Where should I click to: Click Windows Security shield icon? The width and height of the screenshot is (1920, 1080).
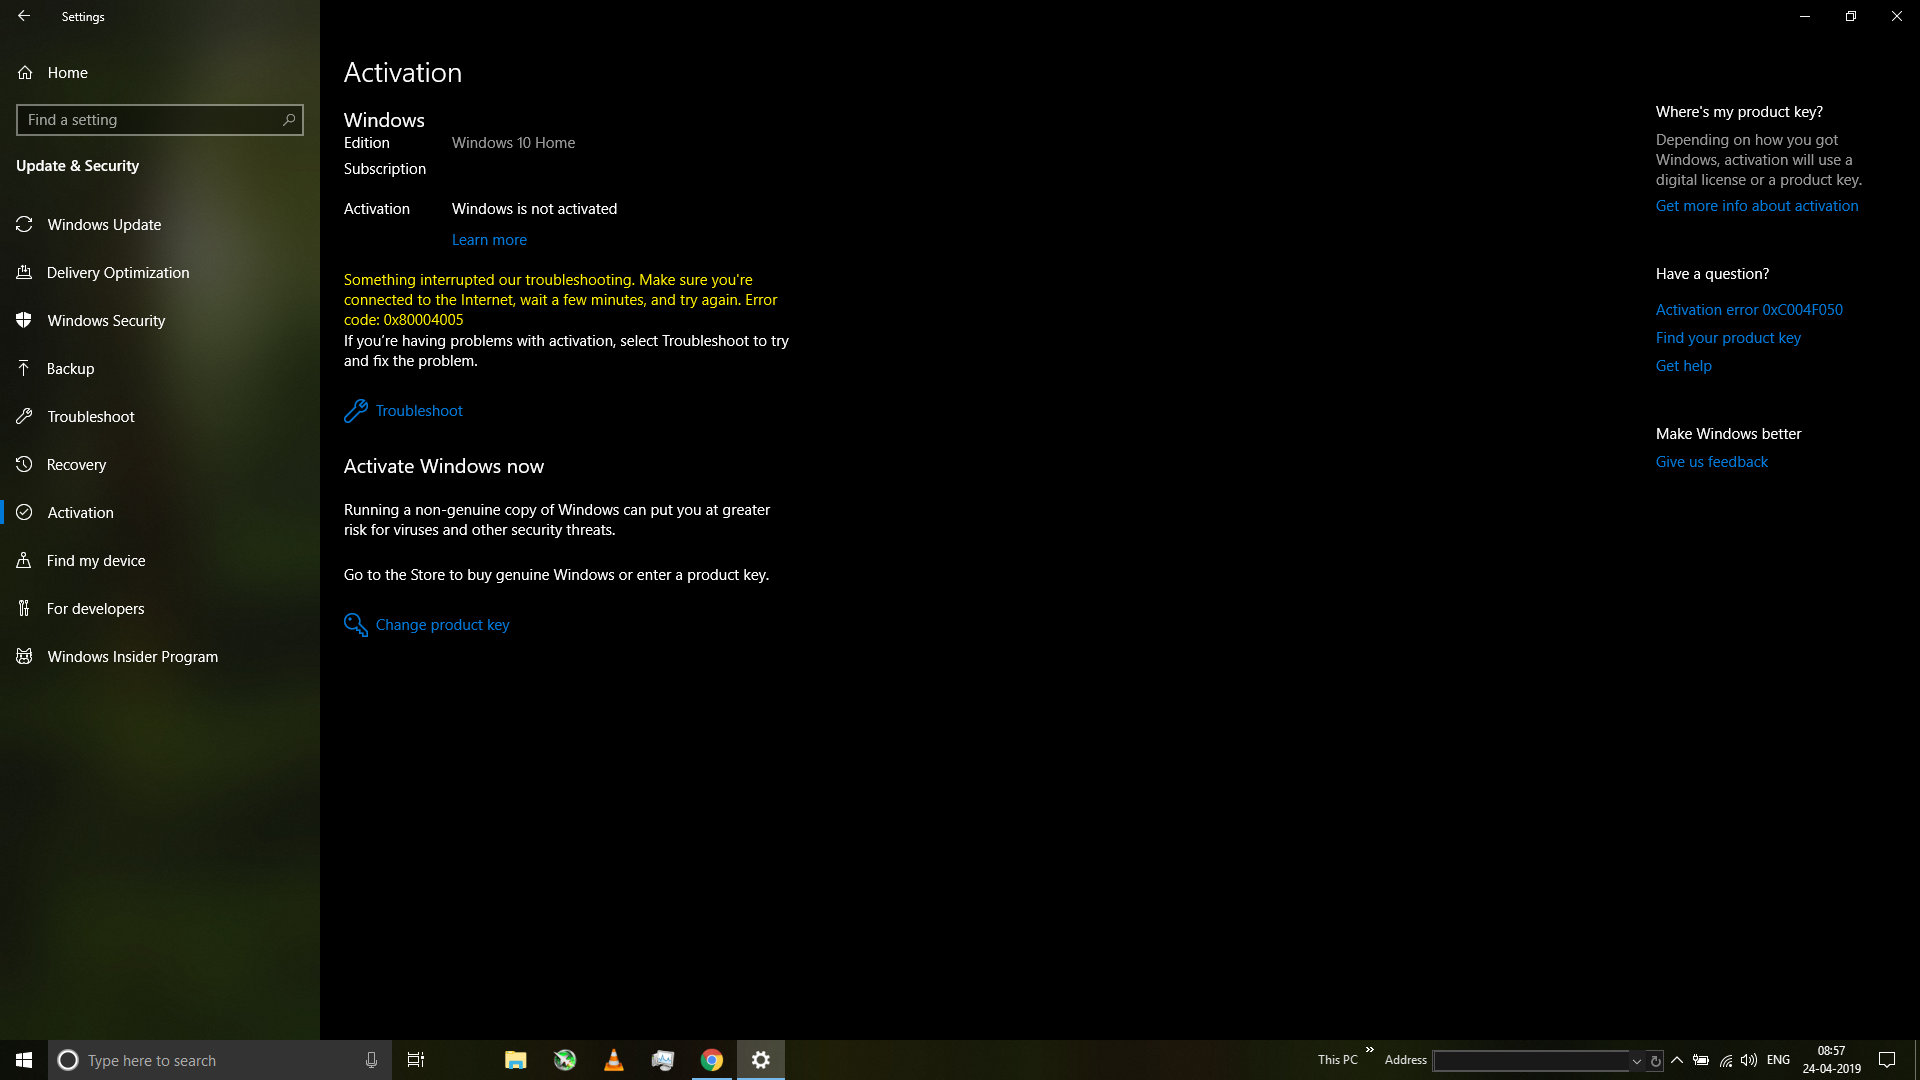pyautogui.click(x=24, y=321)
